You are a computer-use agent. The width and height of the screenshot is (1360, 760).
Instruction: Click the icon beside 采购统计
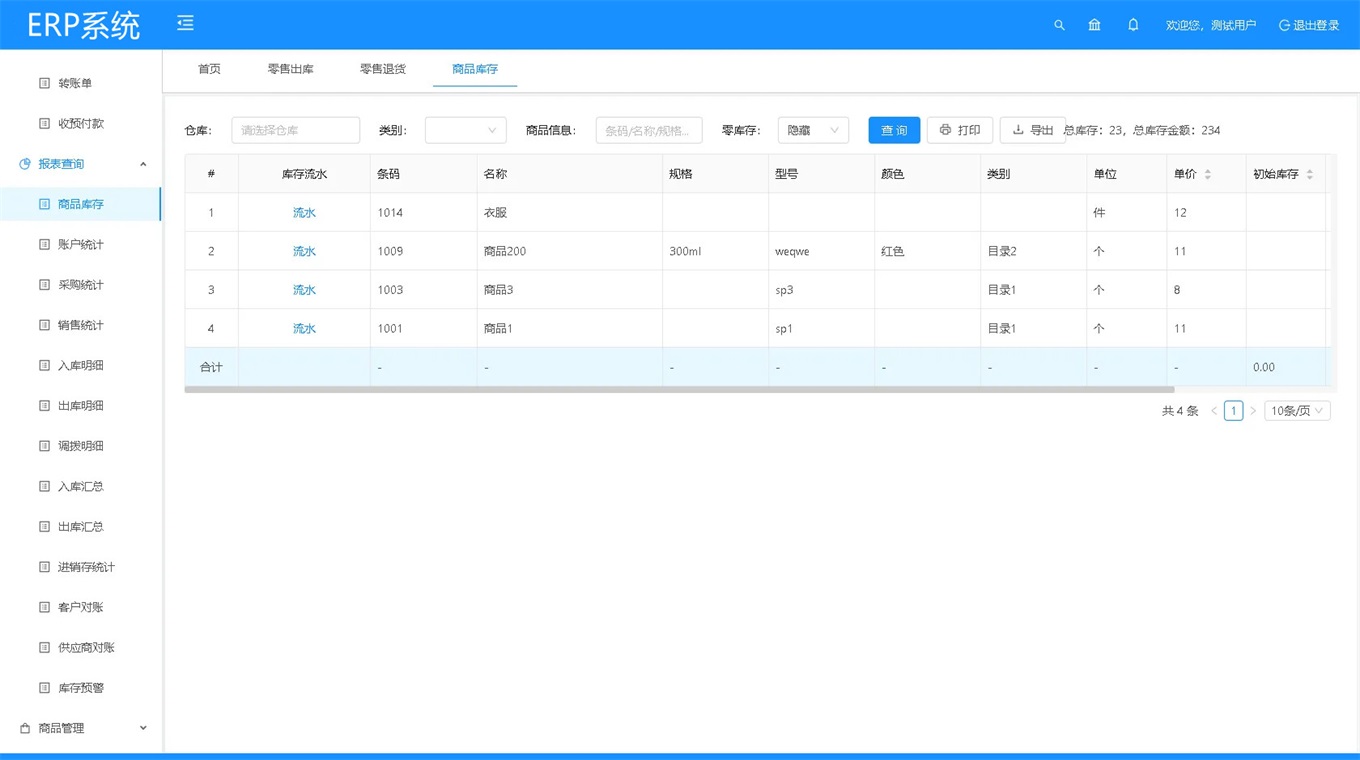point(44,285)
